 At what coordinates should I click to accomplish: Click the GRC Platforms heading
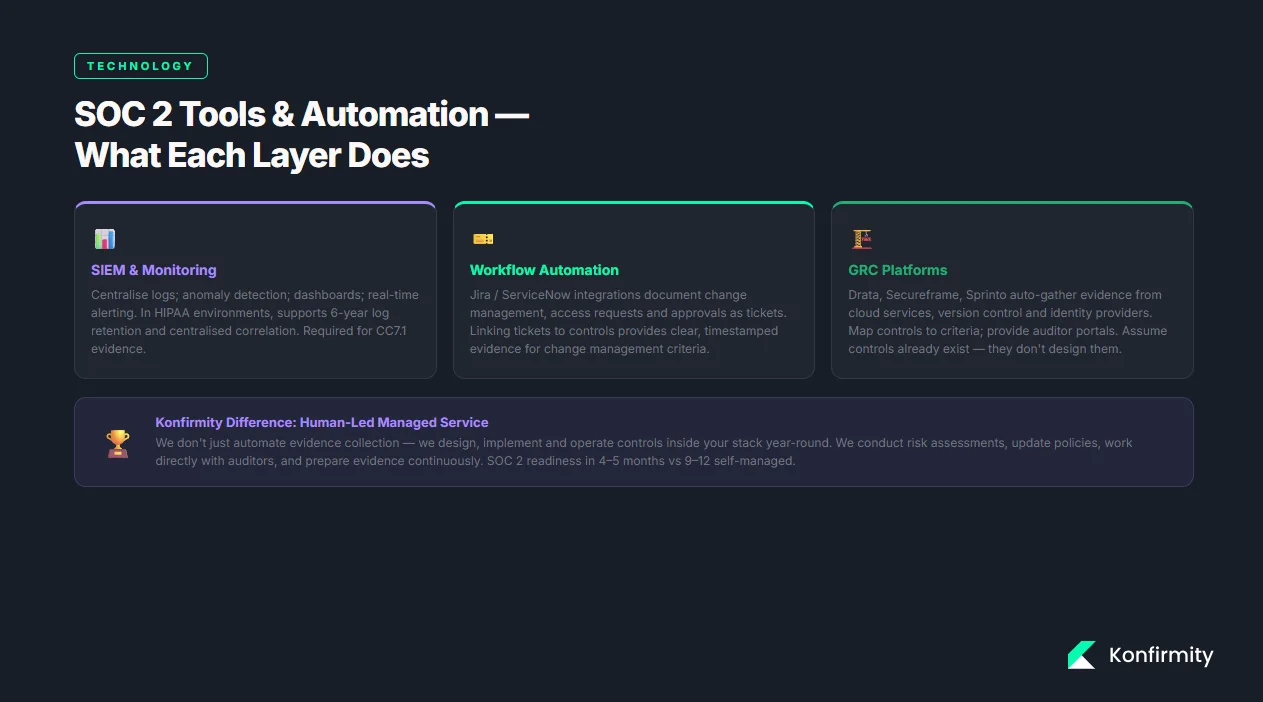(x=897, y=270)
